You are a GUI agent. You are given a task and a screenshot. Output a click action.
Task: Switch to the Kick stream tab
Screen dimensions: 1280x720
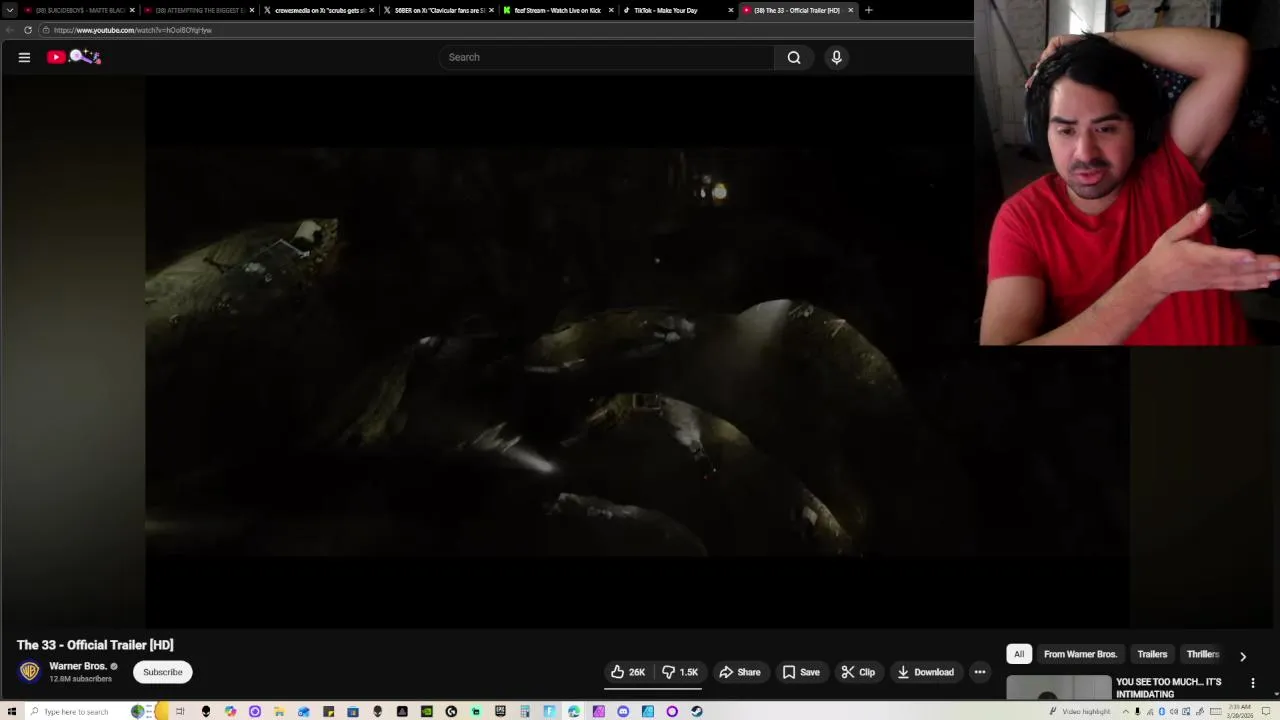557,10
